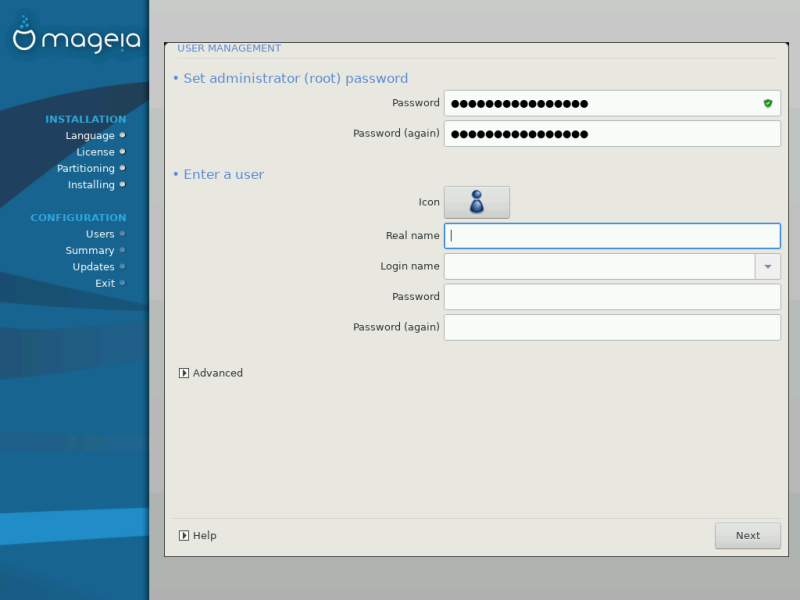
Task: Click the 'Icon' label
Action: [429, 202]
